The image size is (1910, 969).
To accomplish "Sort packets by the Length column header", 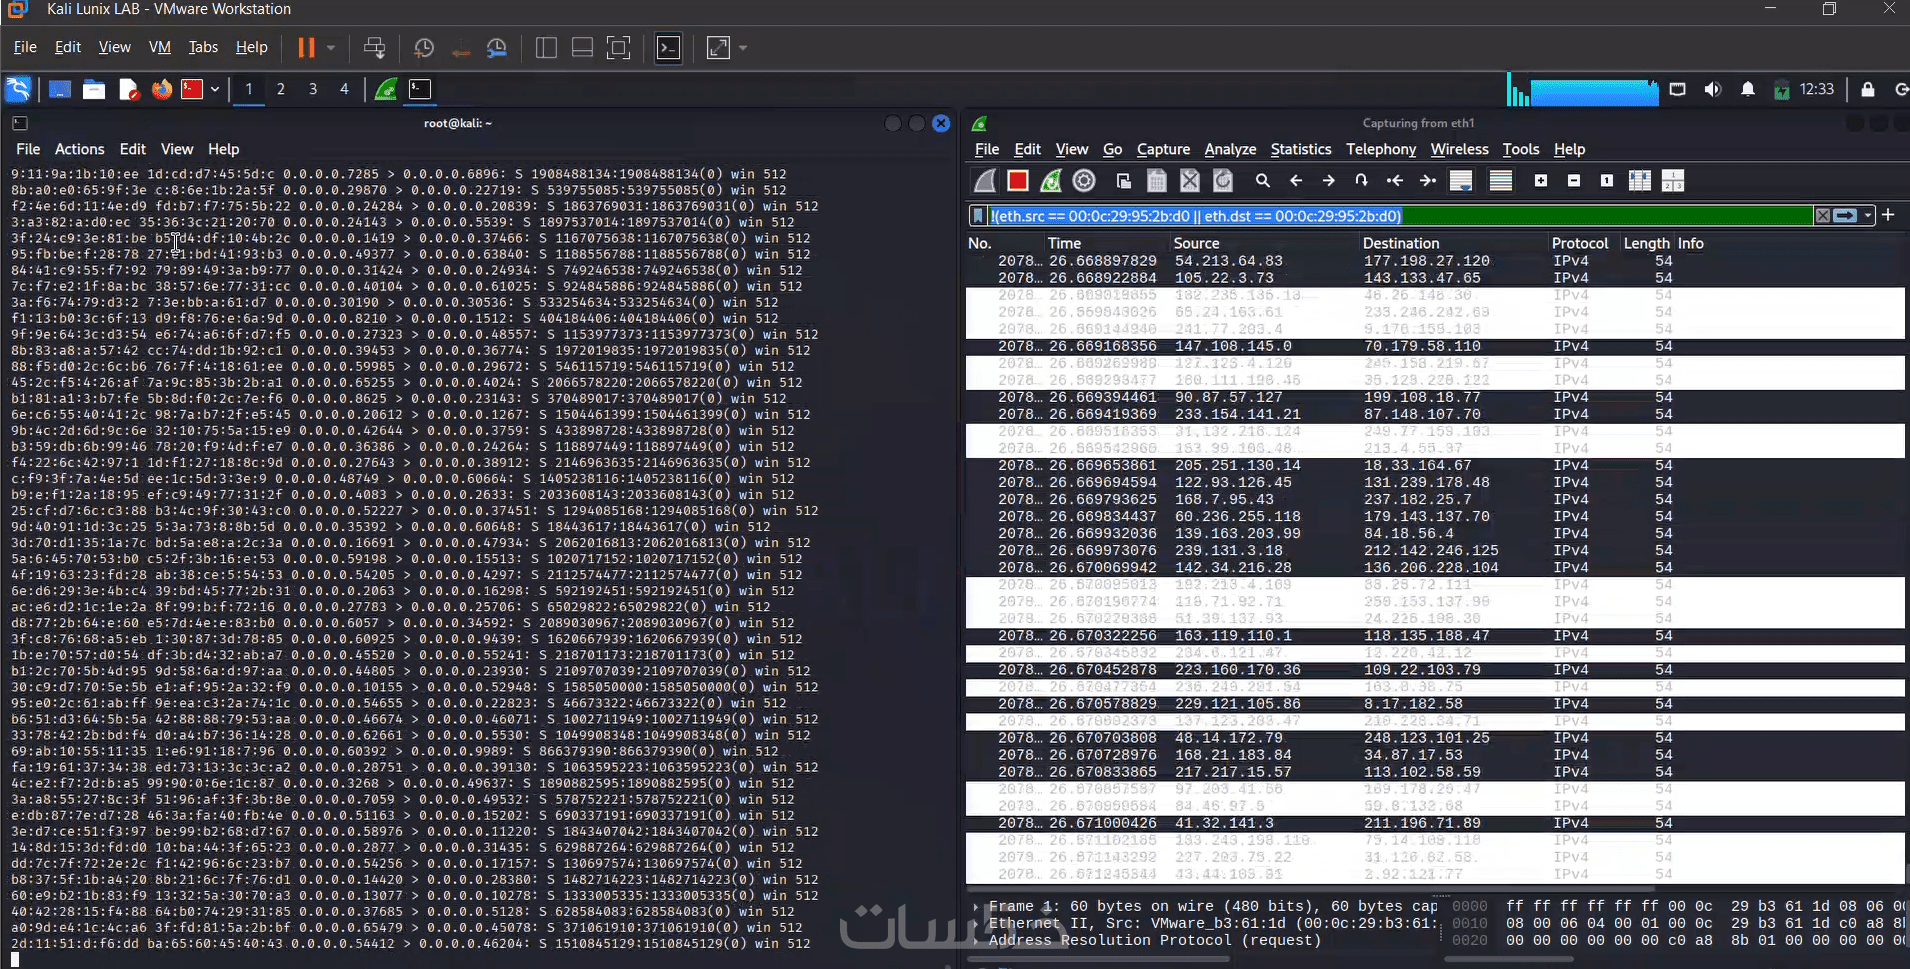I will click(x=1646, y=243).
